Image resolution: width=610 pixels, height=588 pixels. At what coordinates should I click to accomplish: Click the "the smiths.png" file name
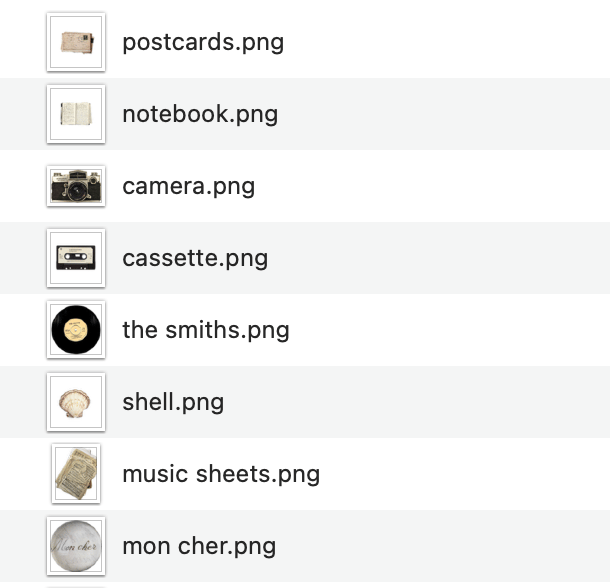[206, 330]
